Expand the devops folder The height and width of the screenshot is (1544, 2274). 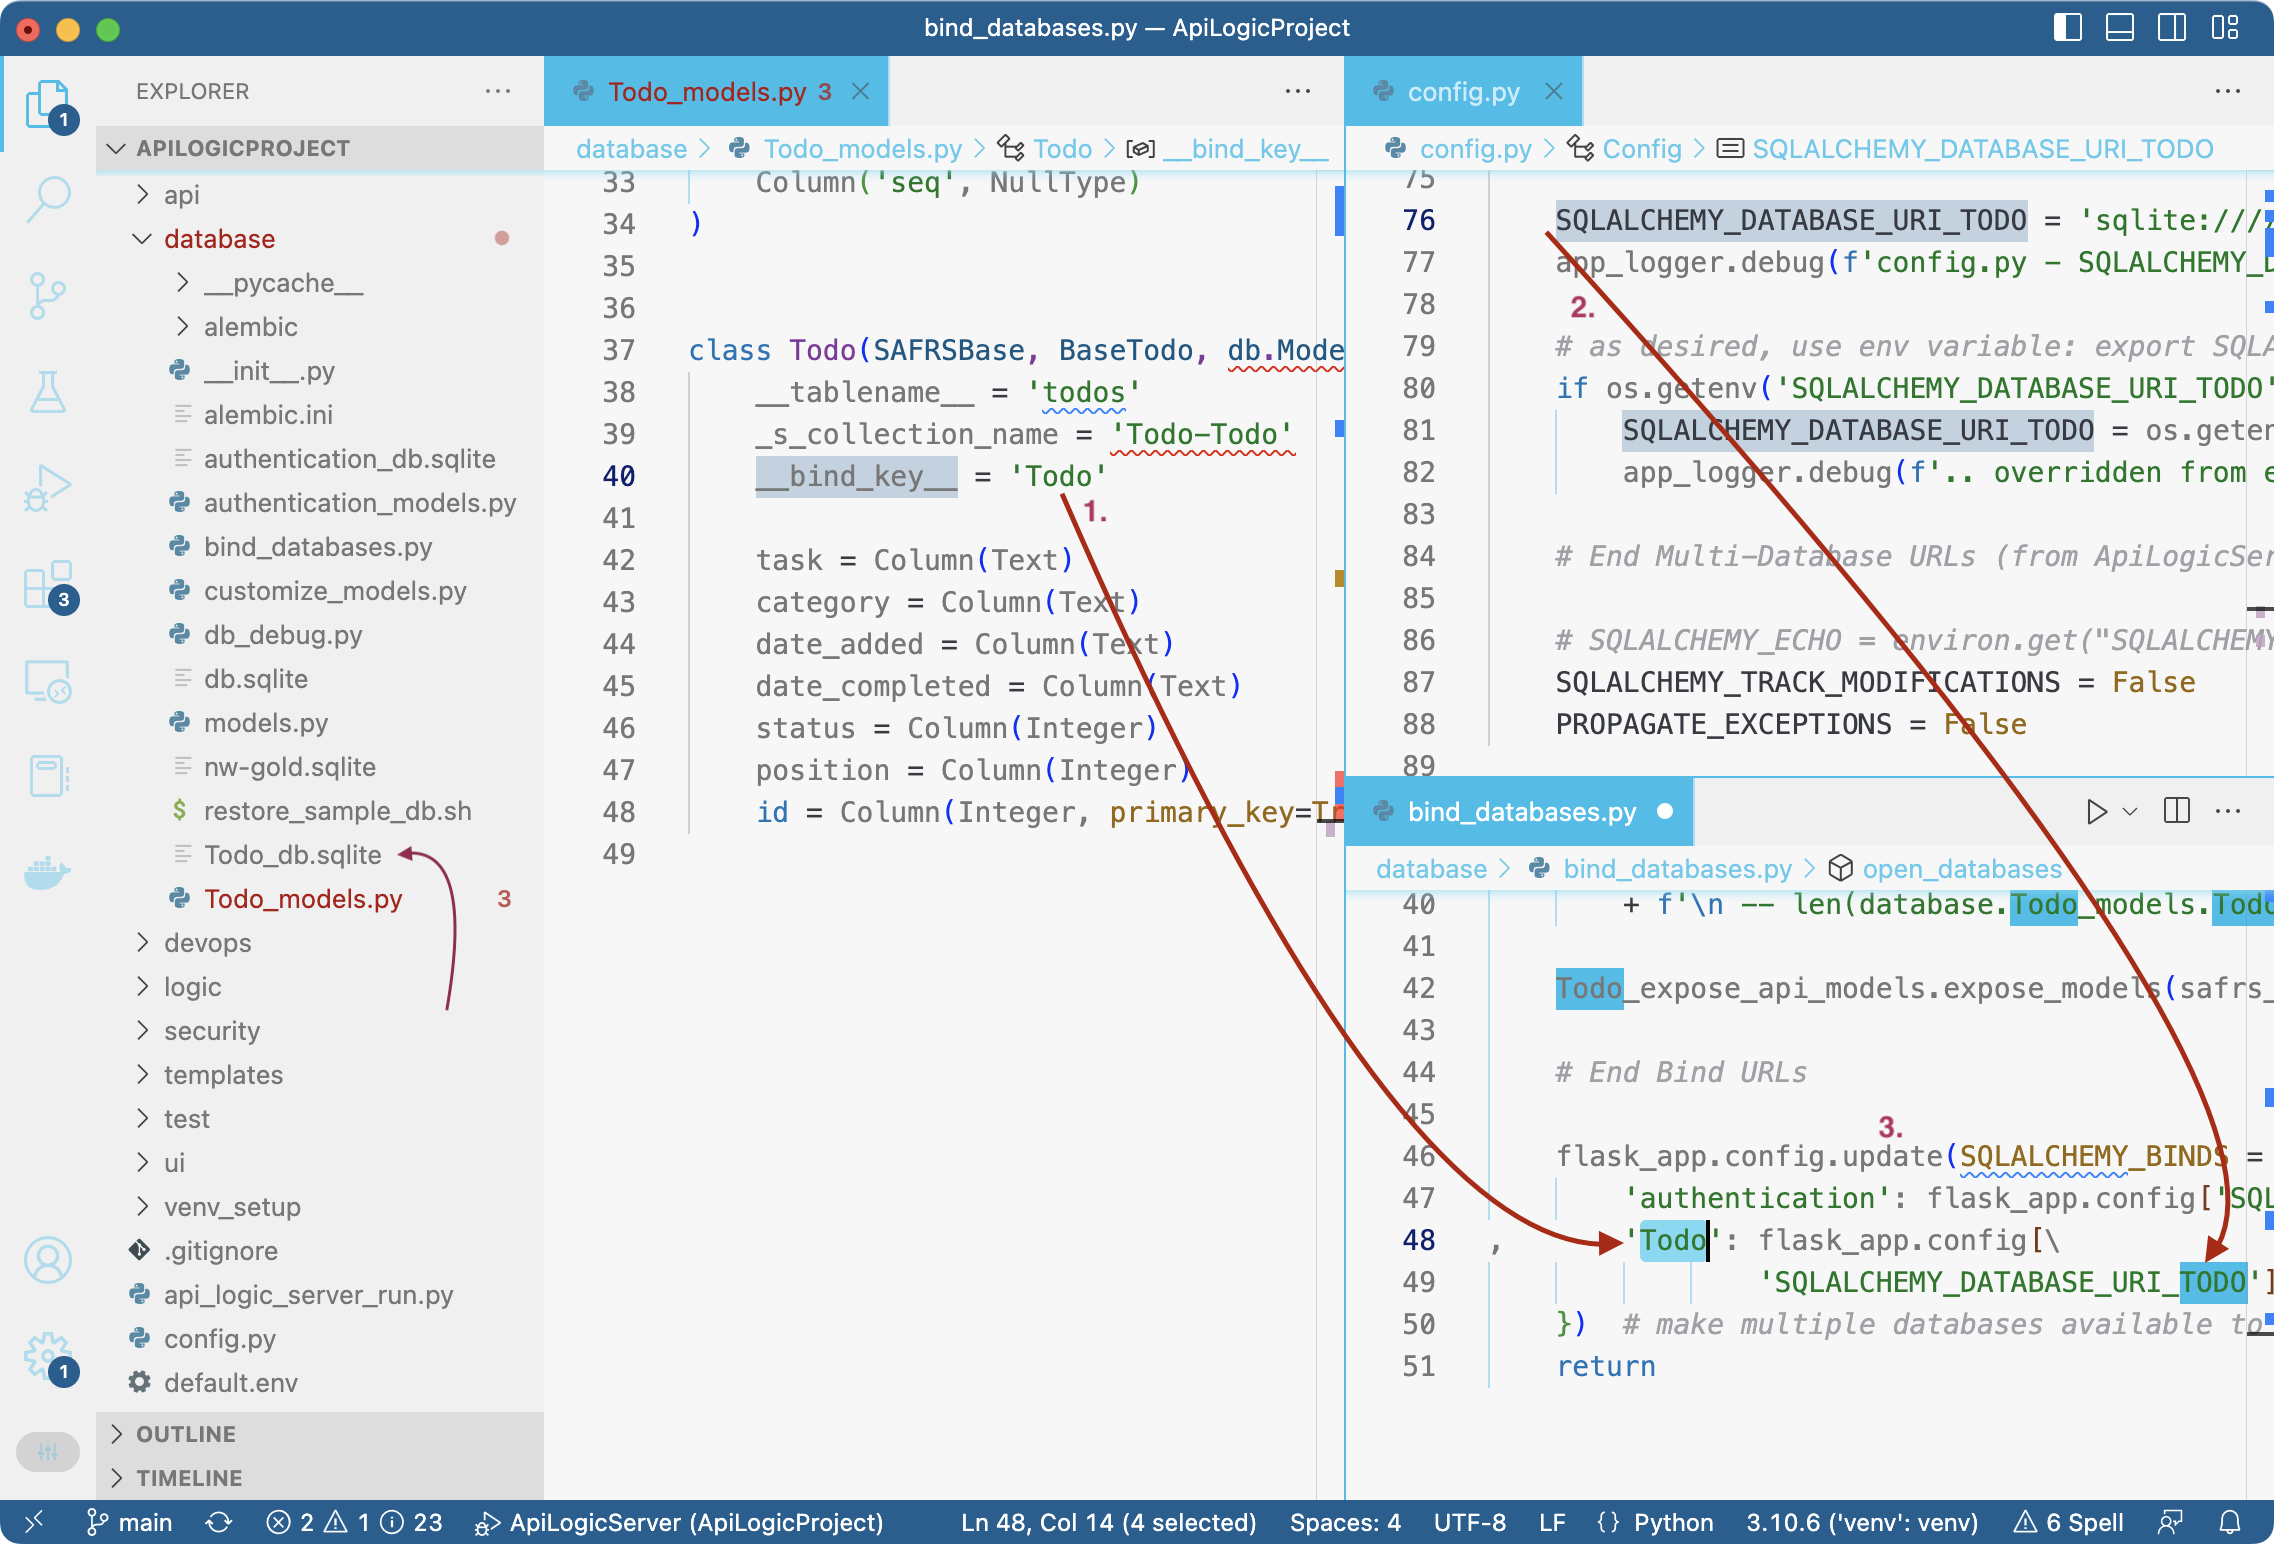320,943
